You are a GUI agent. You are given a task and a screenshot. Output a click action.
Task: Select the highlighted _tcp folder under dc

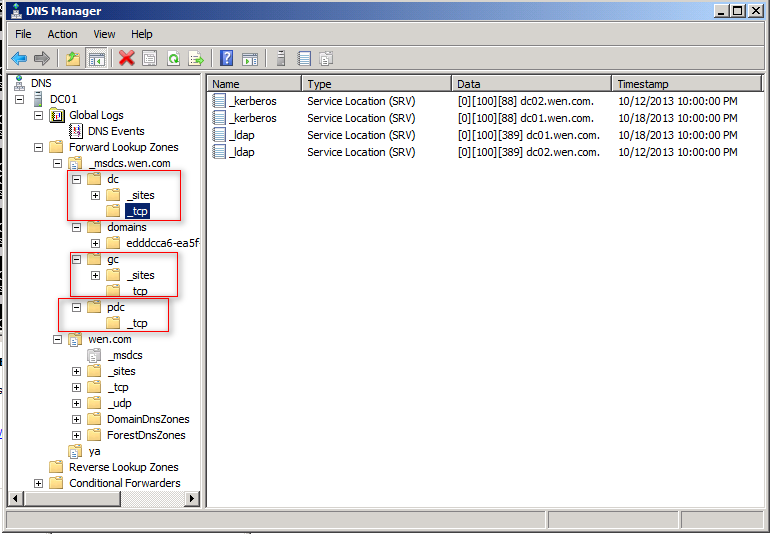tap(138, 211)
